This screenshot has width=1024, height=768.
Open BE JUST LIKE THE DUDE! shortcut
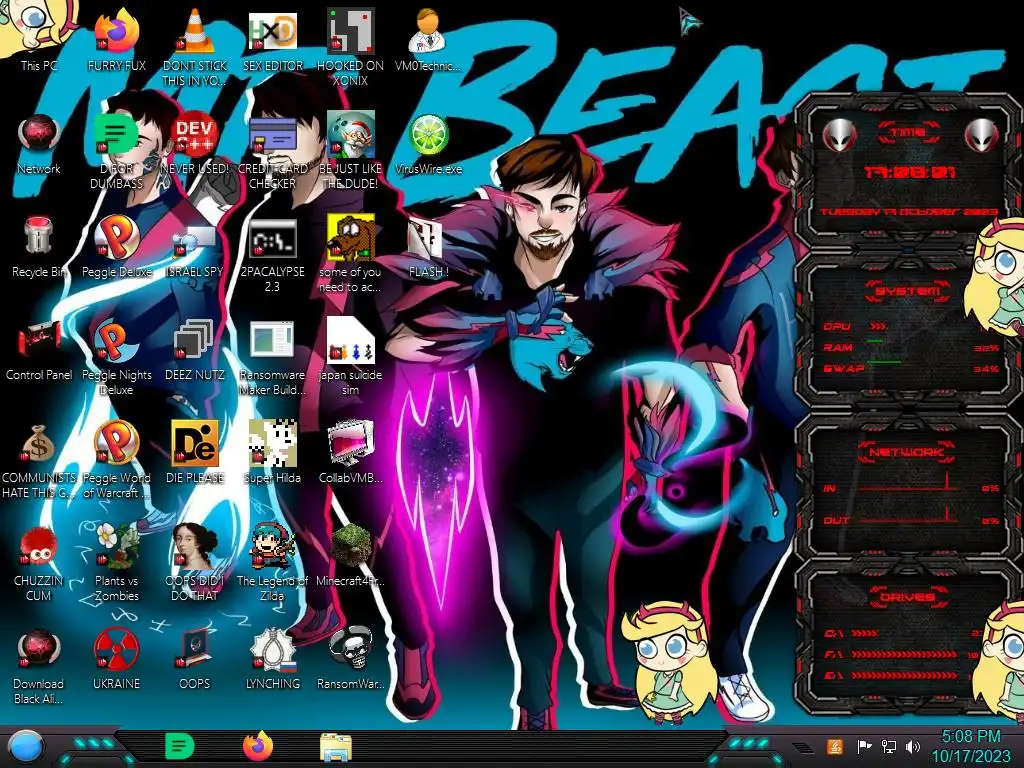pos(351,152)
